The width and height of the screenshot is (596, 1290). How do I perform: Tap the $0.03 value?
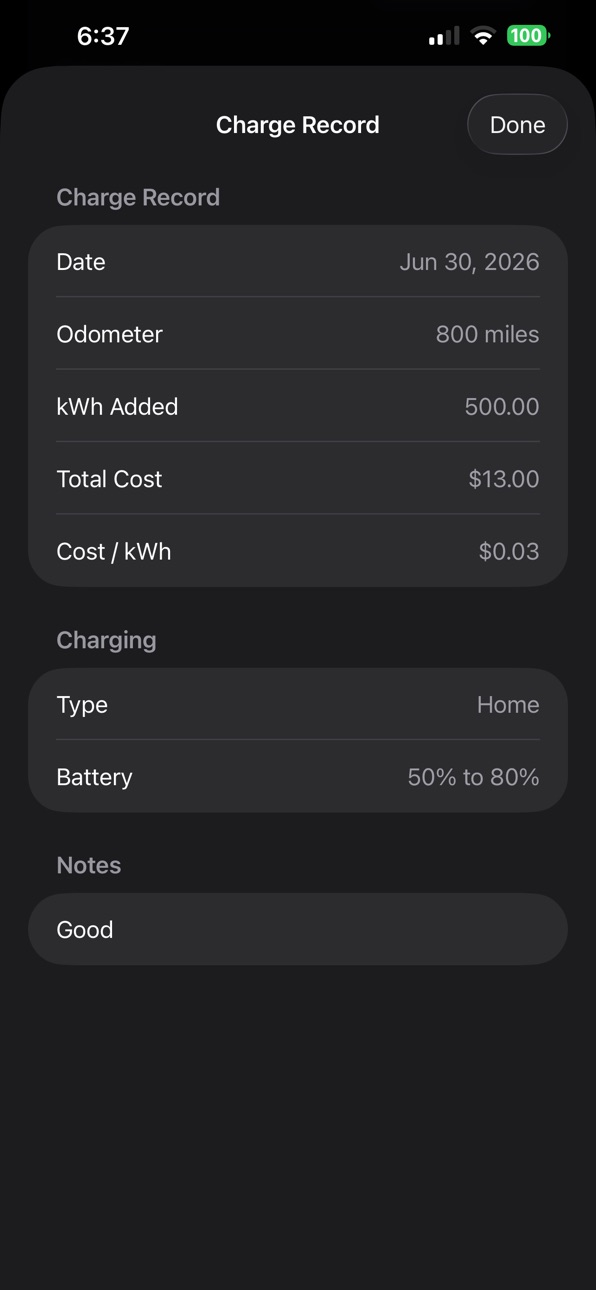pyautogui.click(x=509, y=551)
